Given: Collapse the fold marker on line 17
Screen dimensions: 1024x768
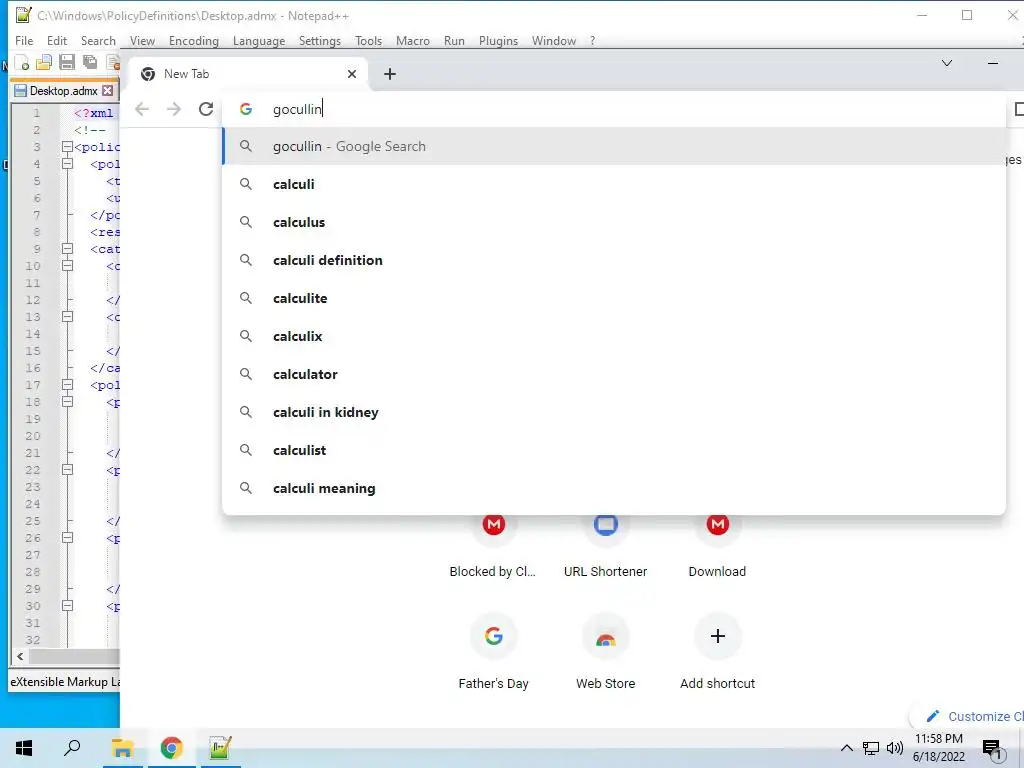Looking at the screenshot, I should click(x=67, y=385).
